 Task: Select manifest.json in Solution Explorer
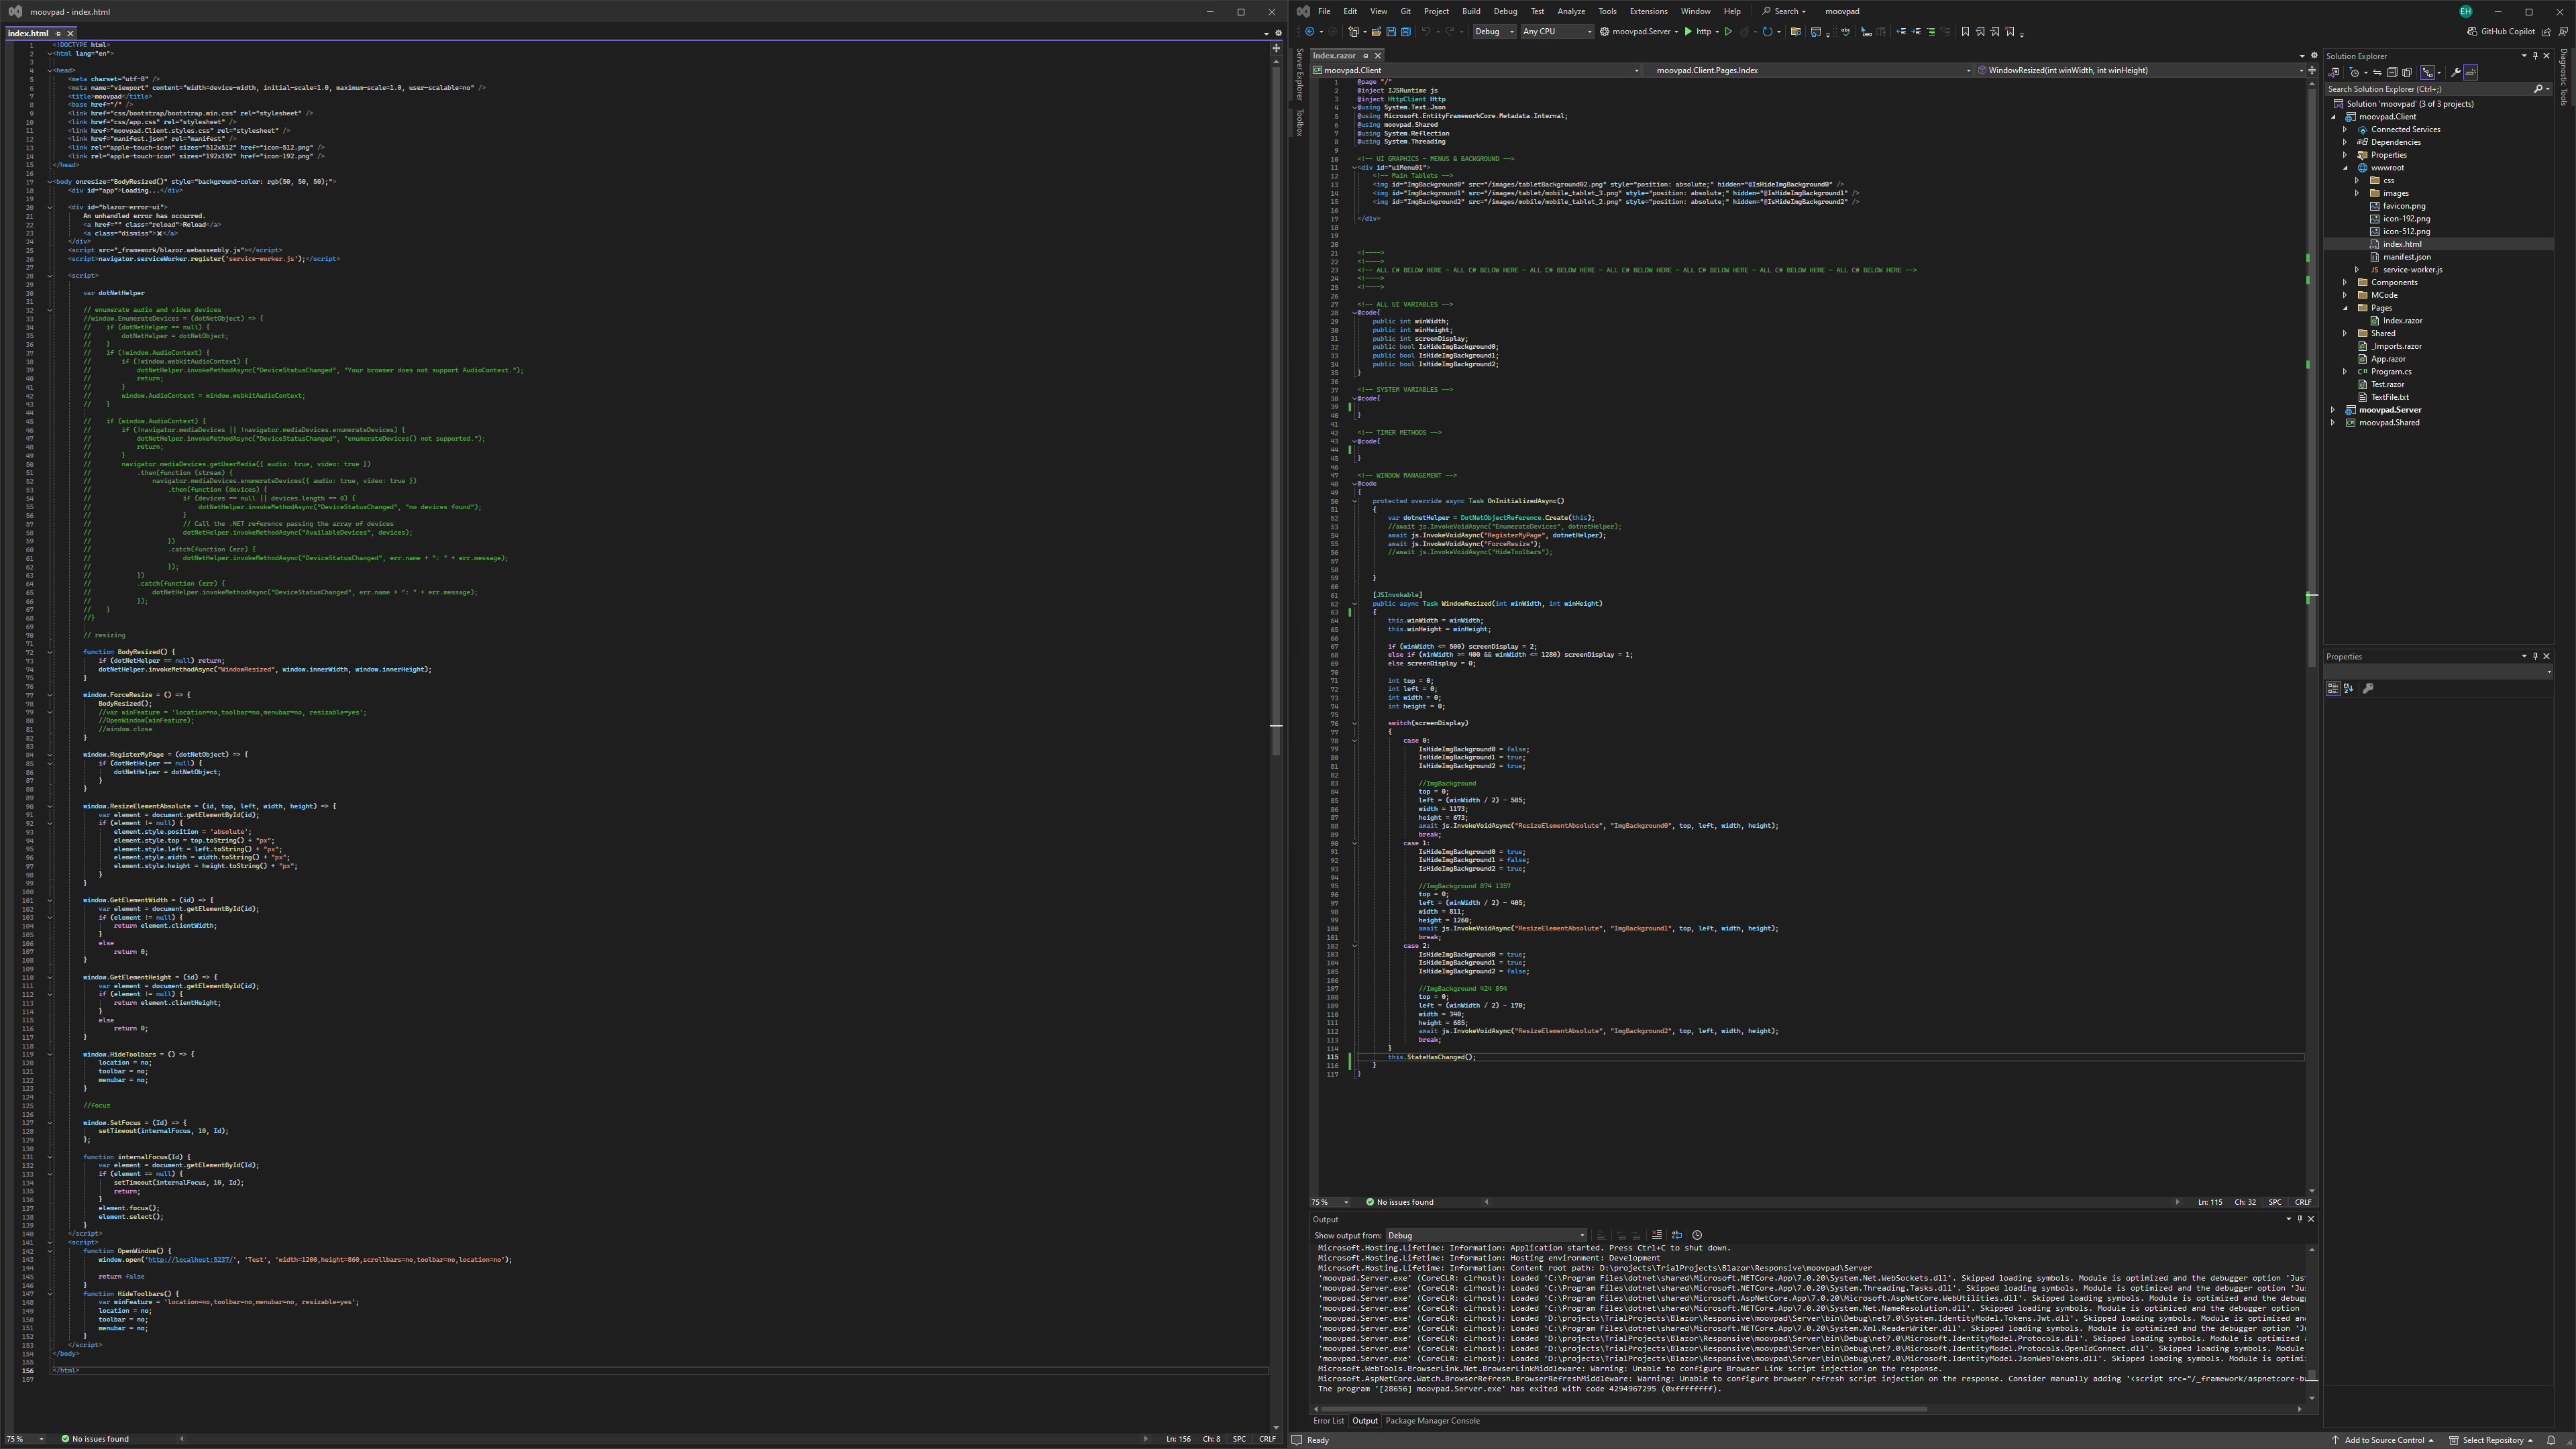click(2406, 257)
